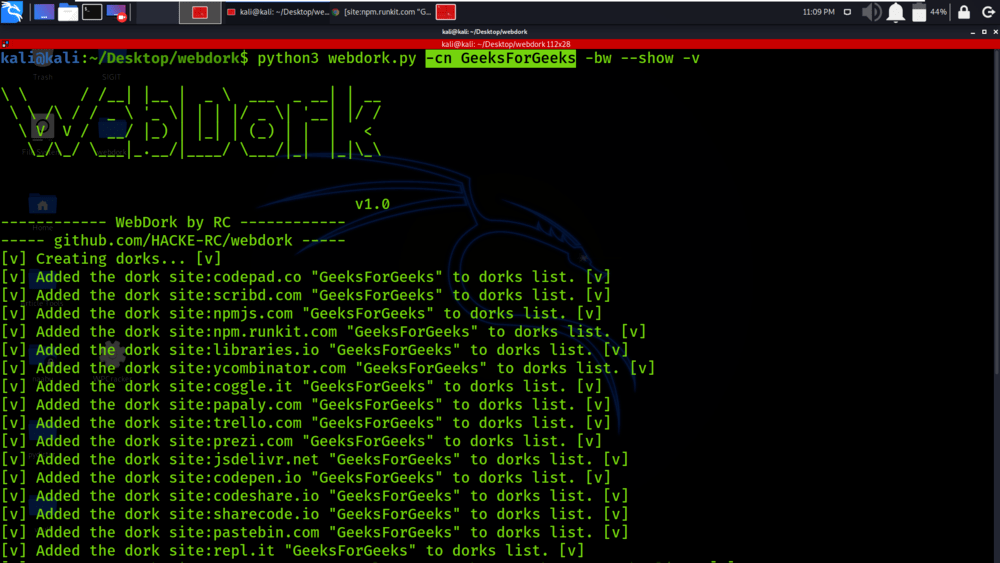Click the 'site:sharecode.io' dork line
This screenshot has width=1000, height=563.
click(314, 514)
